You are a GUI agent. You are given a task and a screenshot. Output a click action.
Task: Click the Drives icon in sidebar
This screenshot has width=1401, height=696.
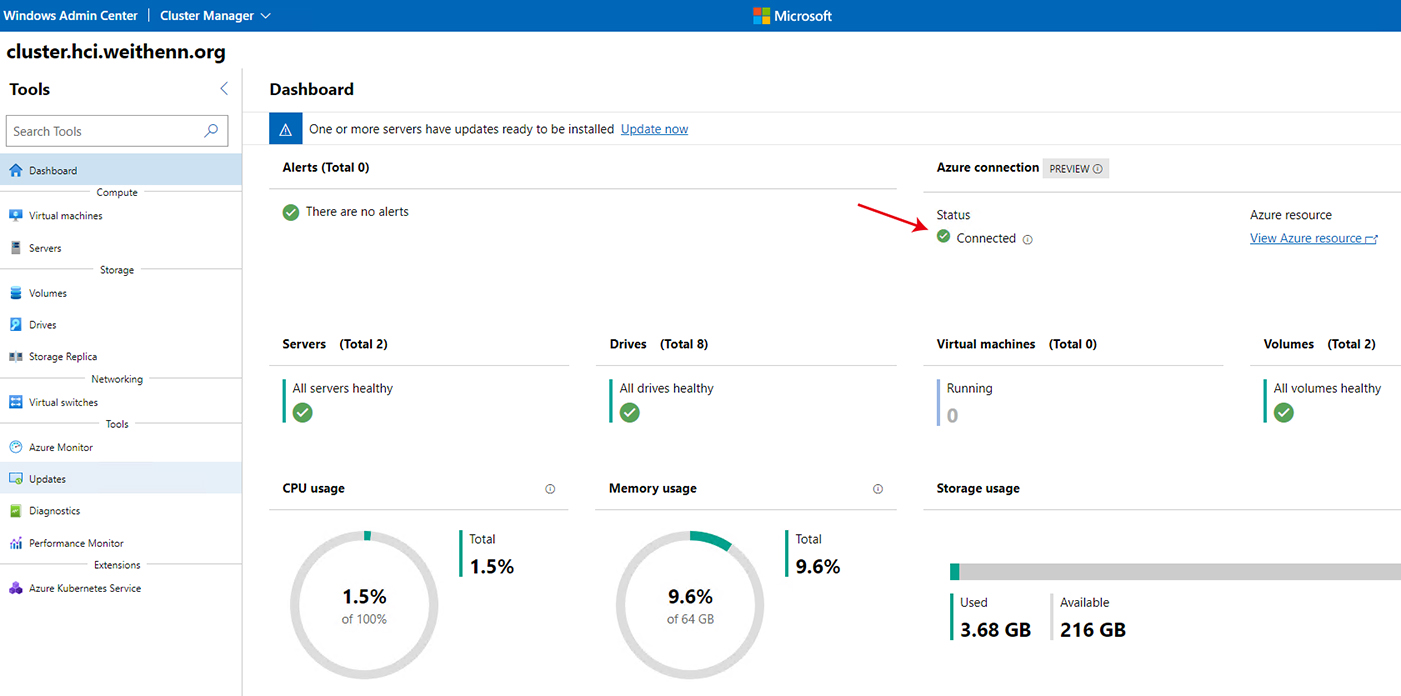15,325
